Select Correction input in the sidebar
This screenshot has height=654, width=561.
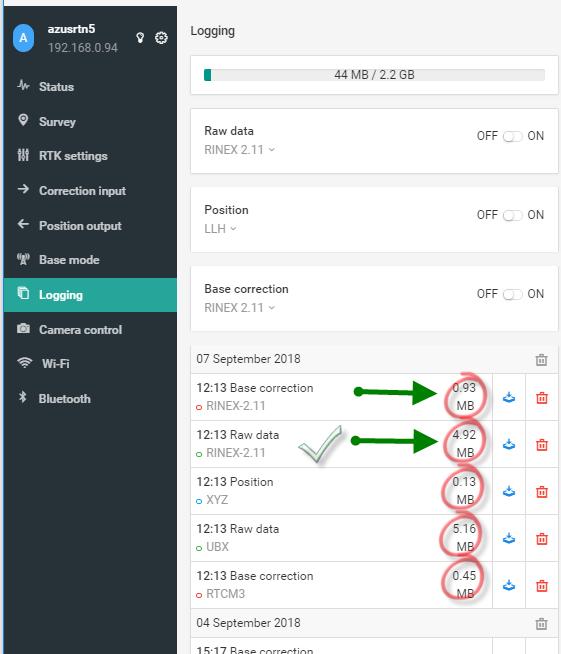[x=90, y=191]
